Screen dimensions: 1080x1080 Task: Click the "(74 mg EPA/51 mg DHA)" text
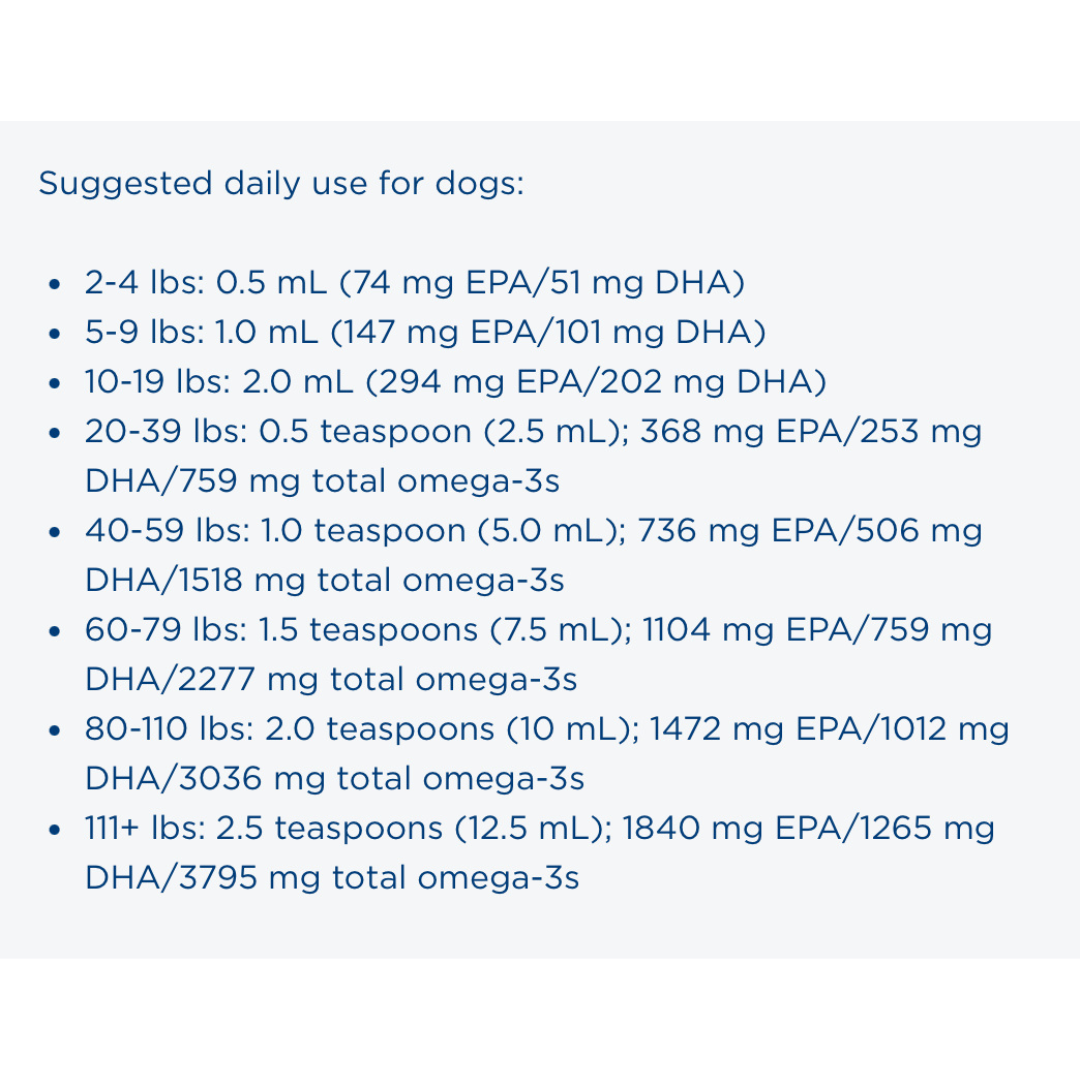(x=542, y=283)
